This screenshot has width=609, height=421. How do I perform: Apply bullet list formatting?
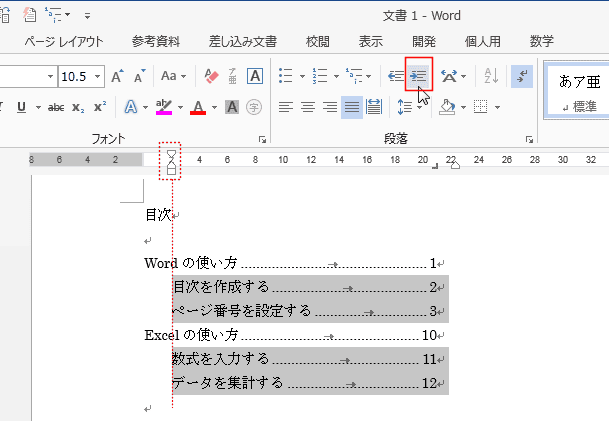coord(286,76)
